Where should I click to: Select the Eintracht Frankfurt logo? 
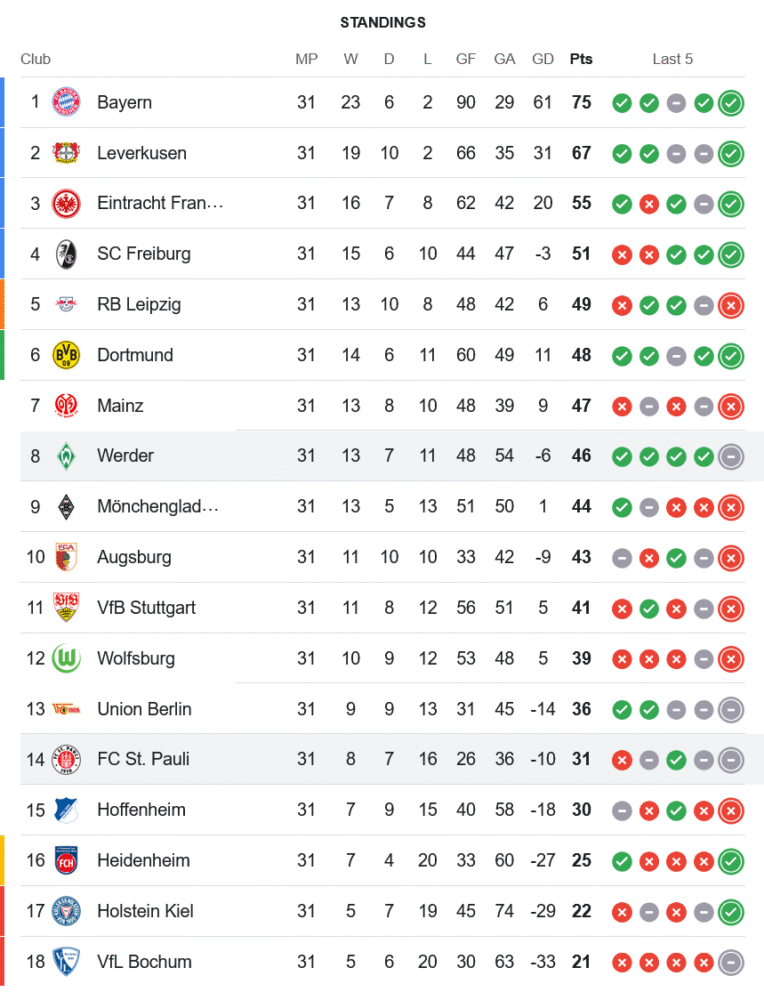66,203
